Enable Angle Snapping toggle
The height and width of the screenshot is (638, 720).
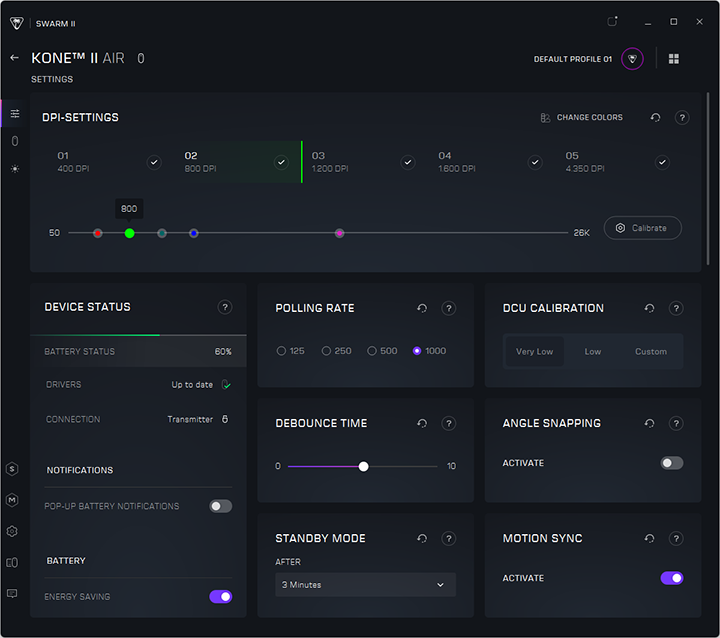(x=672, y=463)
